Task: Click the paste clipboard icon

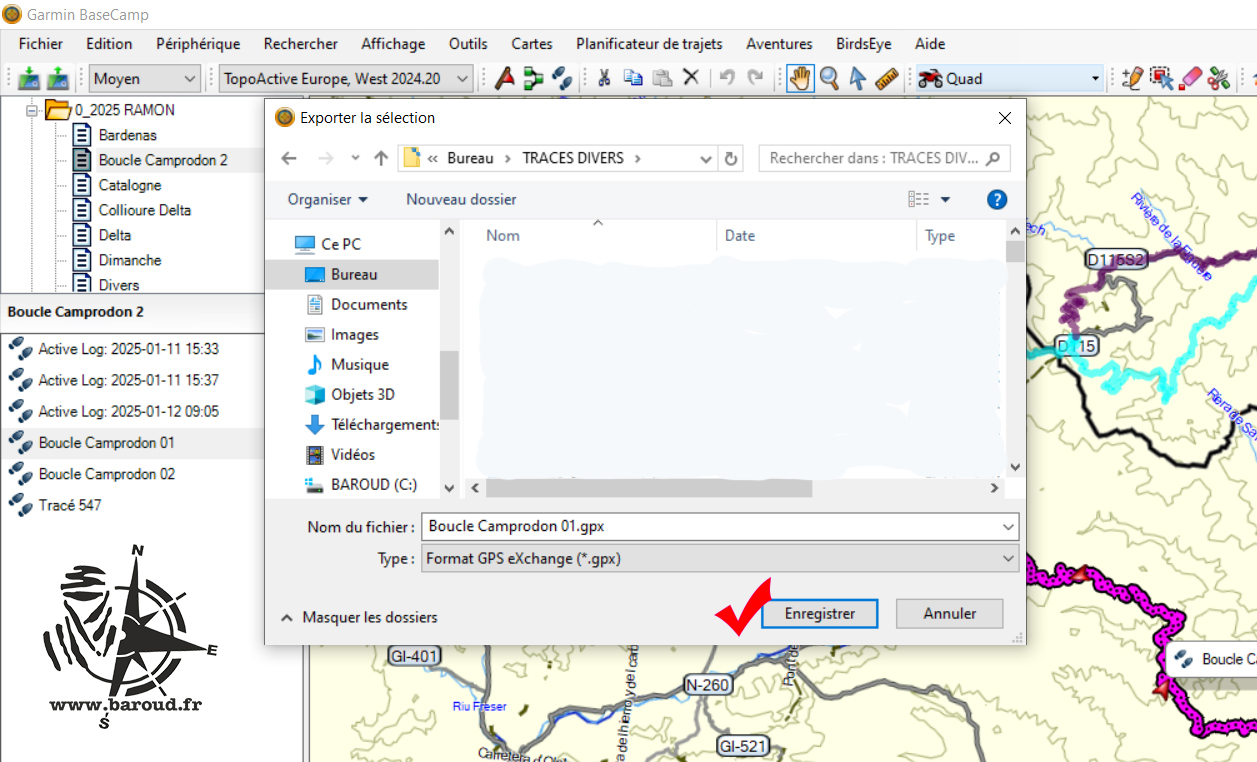Action: click(662, 78)
